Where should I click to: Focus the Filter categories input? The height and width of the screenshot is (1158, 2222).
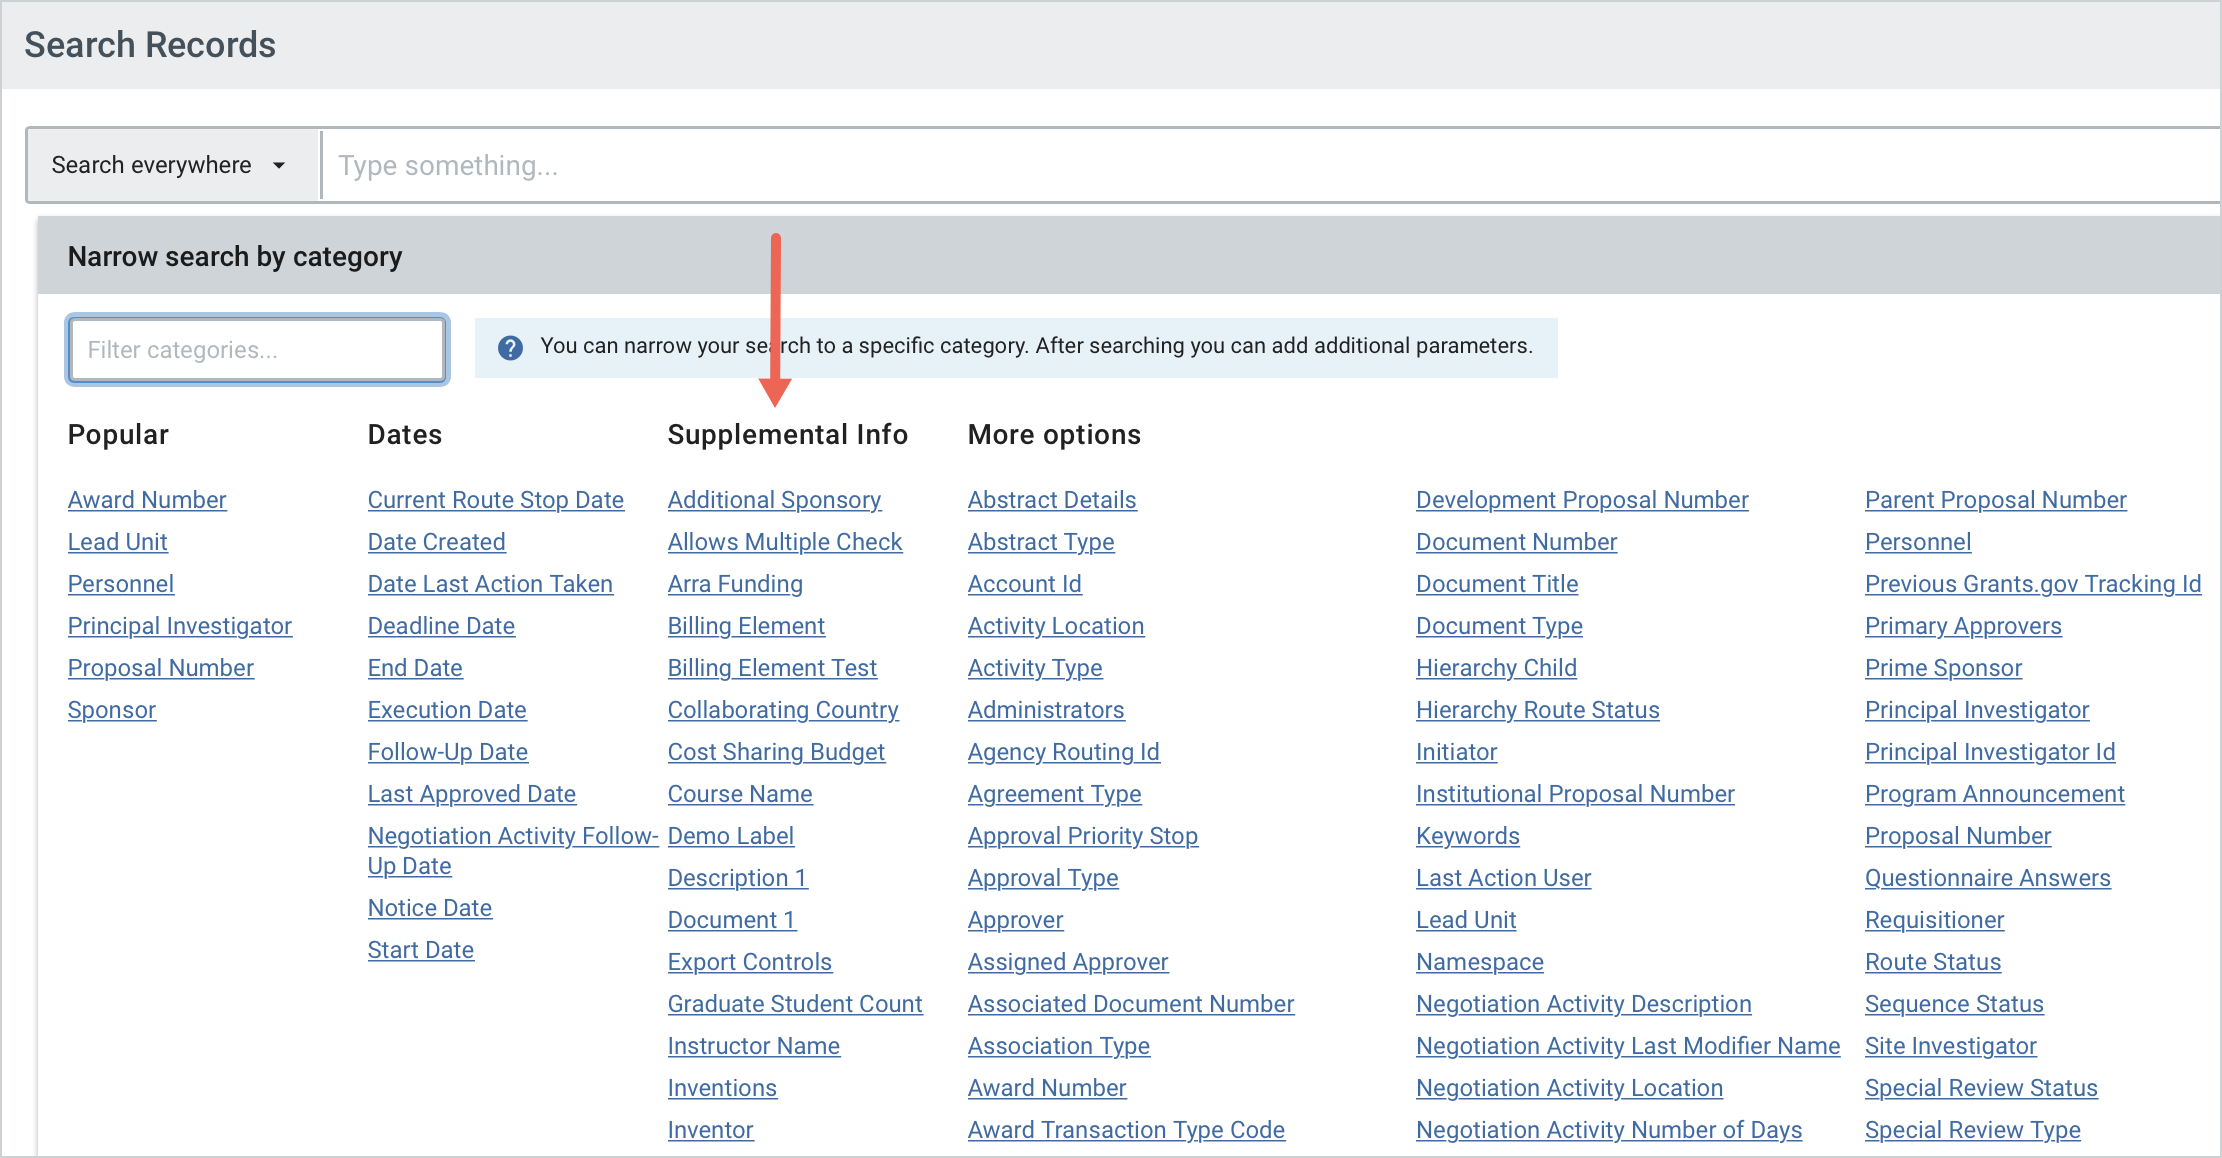[x=258, y=350]
